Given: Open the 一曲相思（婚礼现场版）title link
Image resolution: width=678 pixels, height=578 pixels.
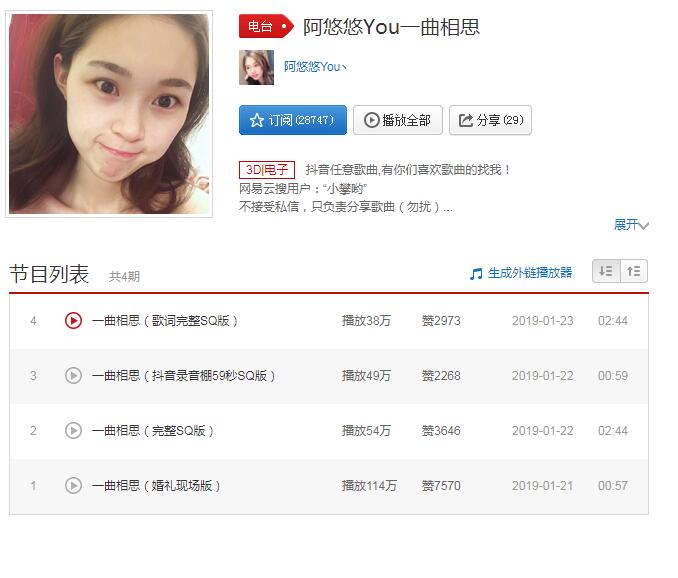Looking at the screenshot, I should click(x=156, y=486).
